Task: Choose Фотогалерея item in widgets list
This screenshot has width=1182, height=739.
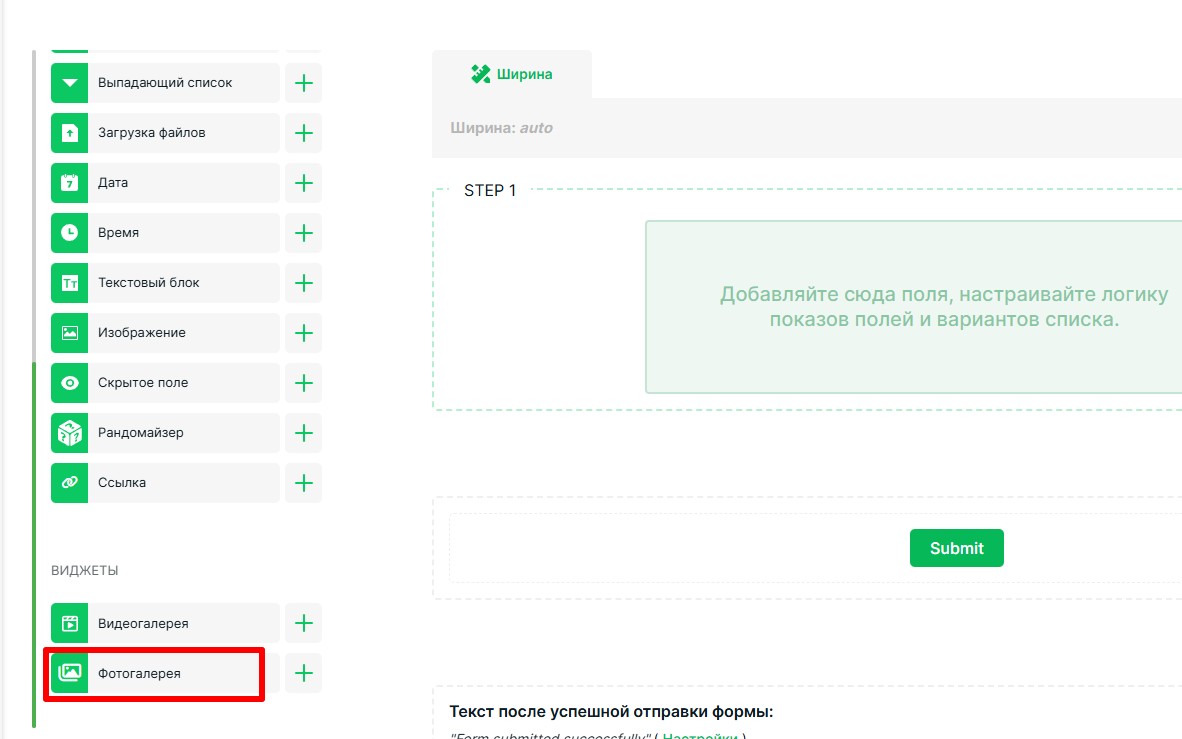Action: click(x=165, y=674)
